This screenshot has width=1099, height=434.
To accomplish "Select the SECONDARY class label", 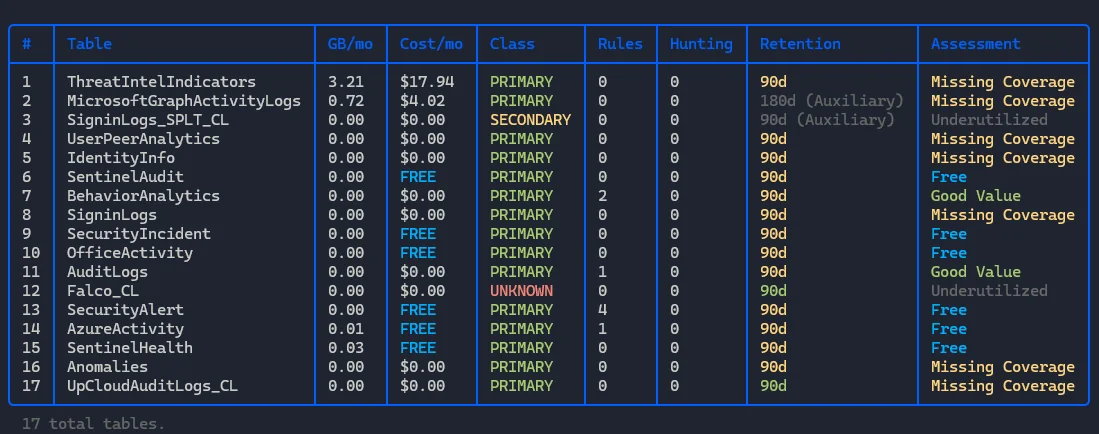I will (530, 120).
